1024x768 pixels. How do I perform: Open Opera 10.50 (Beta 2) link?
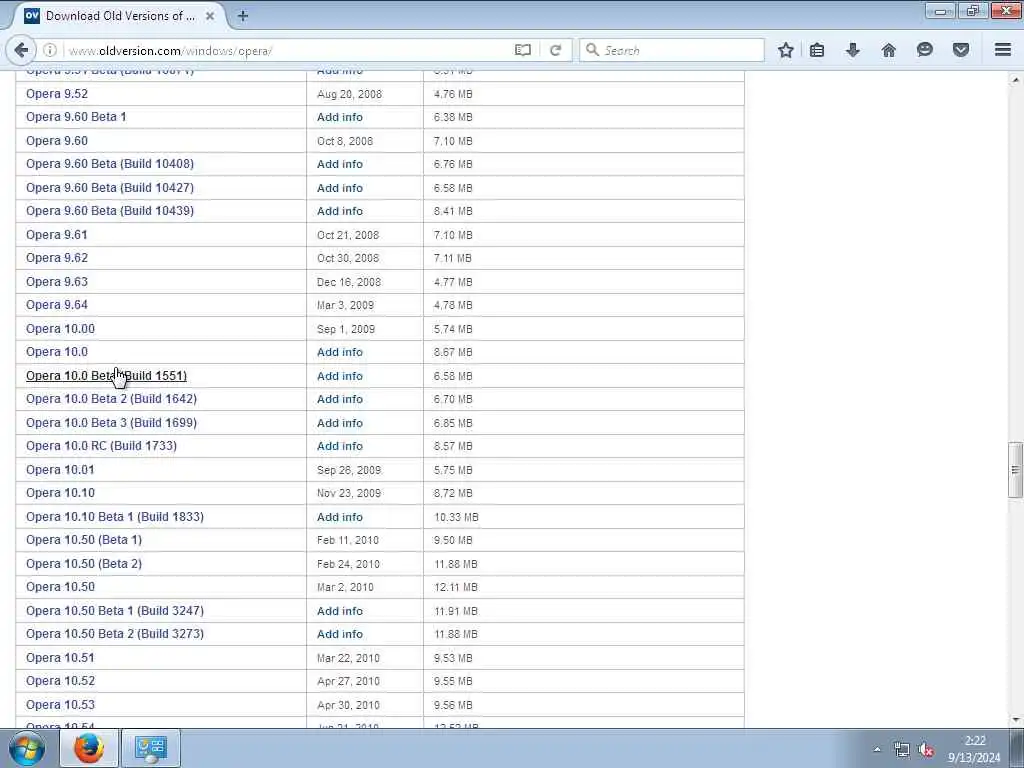click(84, 564)
